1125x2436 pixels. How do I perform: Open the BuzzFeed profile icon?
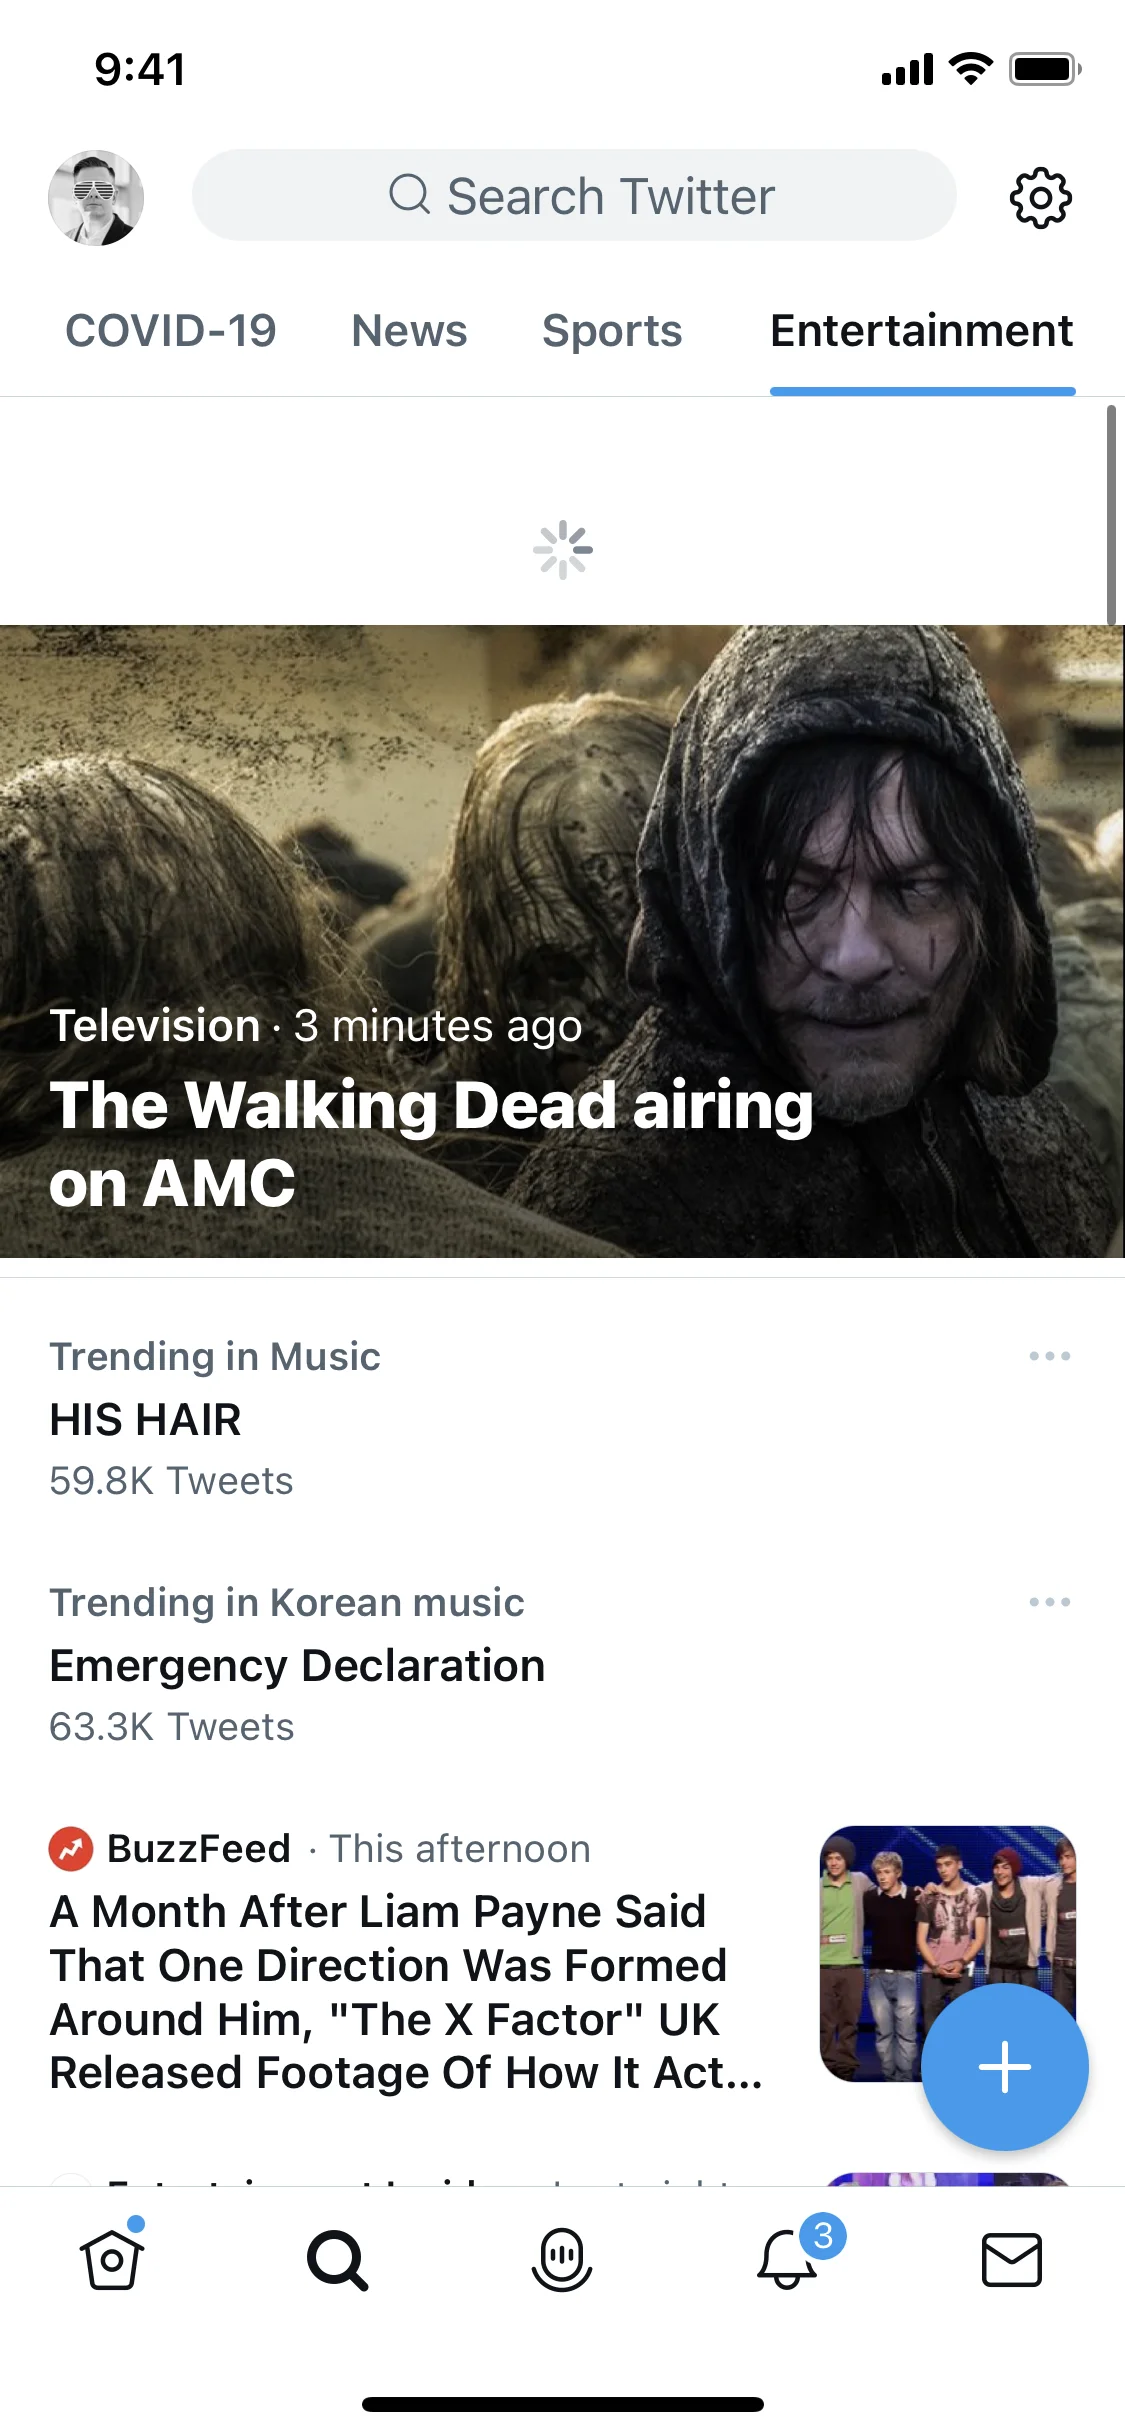[69, 1848]
